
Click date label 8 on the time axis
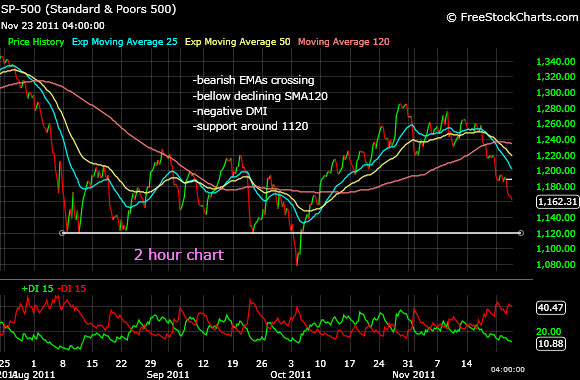point(63,364)
